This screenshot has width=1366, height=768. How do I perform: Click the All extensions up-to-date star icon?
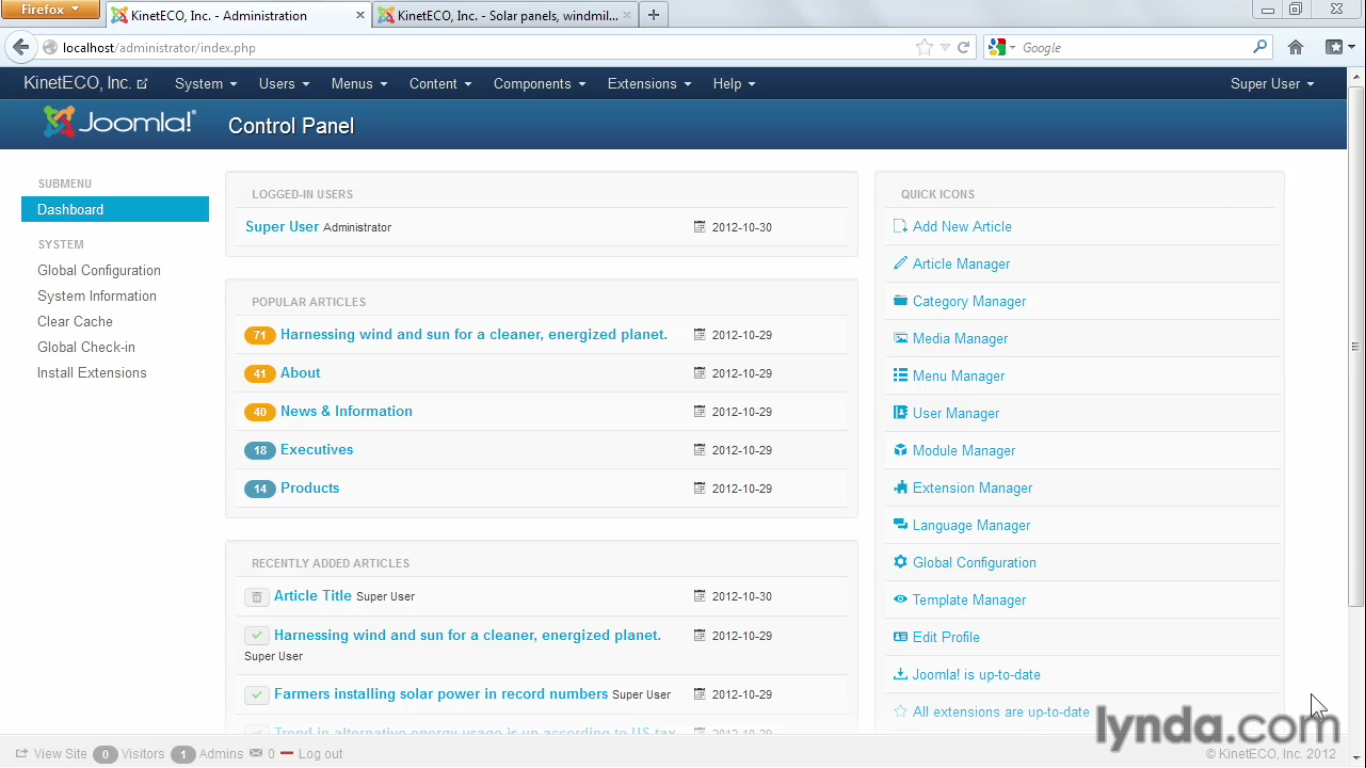coord(900,711)
